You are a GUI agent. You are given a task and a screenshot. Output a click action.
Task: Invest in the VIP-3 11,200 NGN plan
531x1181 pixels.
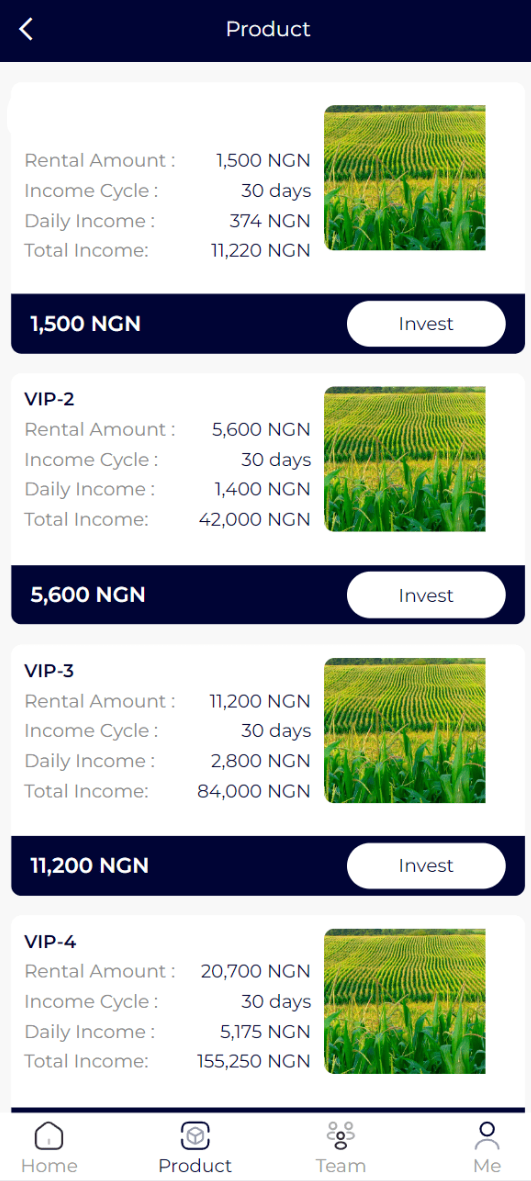(426, 865)
